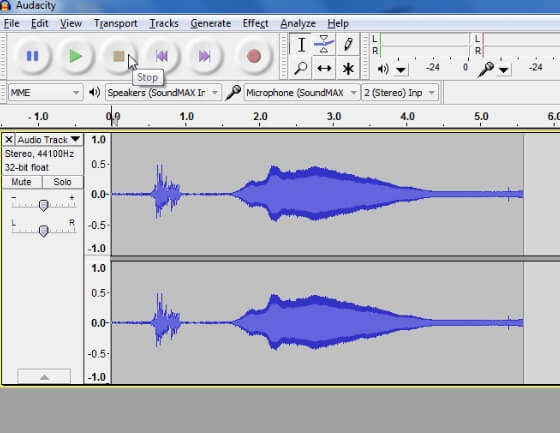Screen dimensions: 560x433
Task: Click the left channel vertical scale 1.0 label
Action: click(99, 139)
